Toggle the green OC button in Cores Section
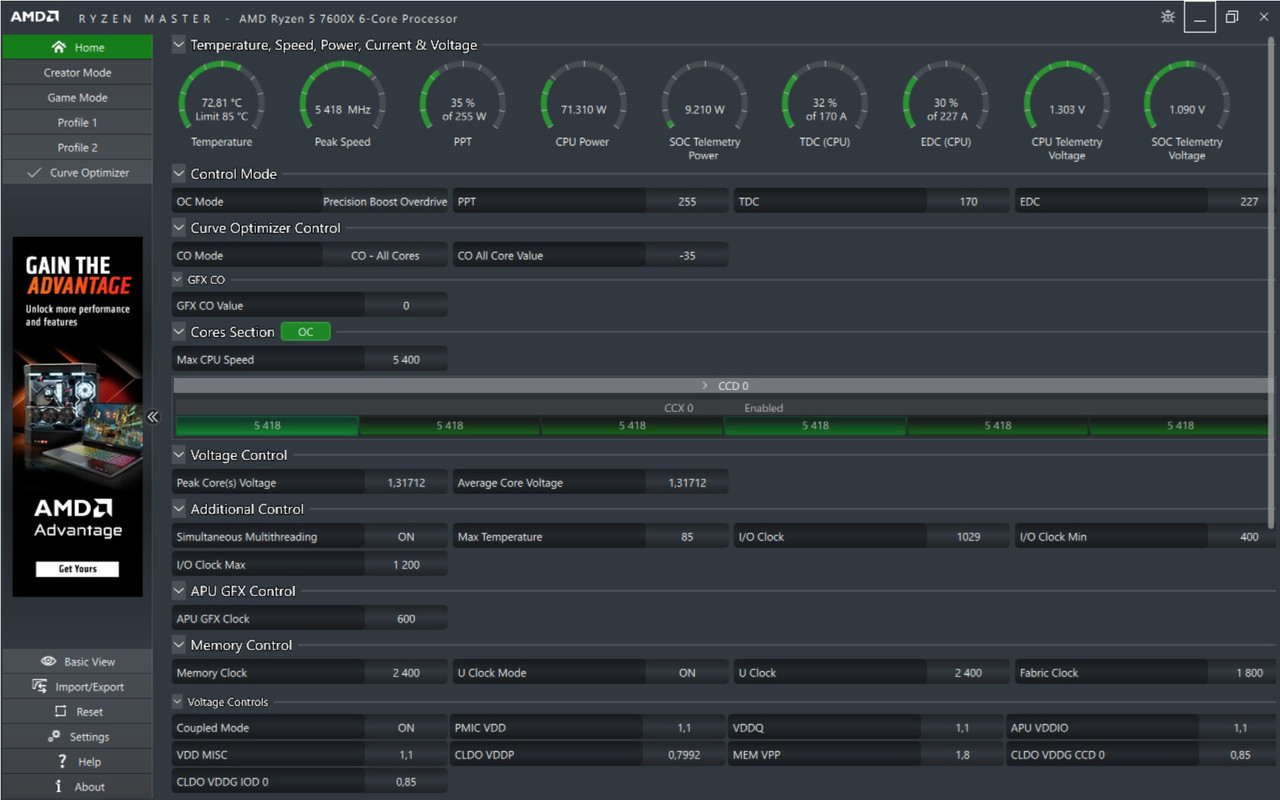The image size is (1280, 800). pyautogui.click(x=305, y=332)
